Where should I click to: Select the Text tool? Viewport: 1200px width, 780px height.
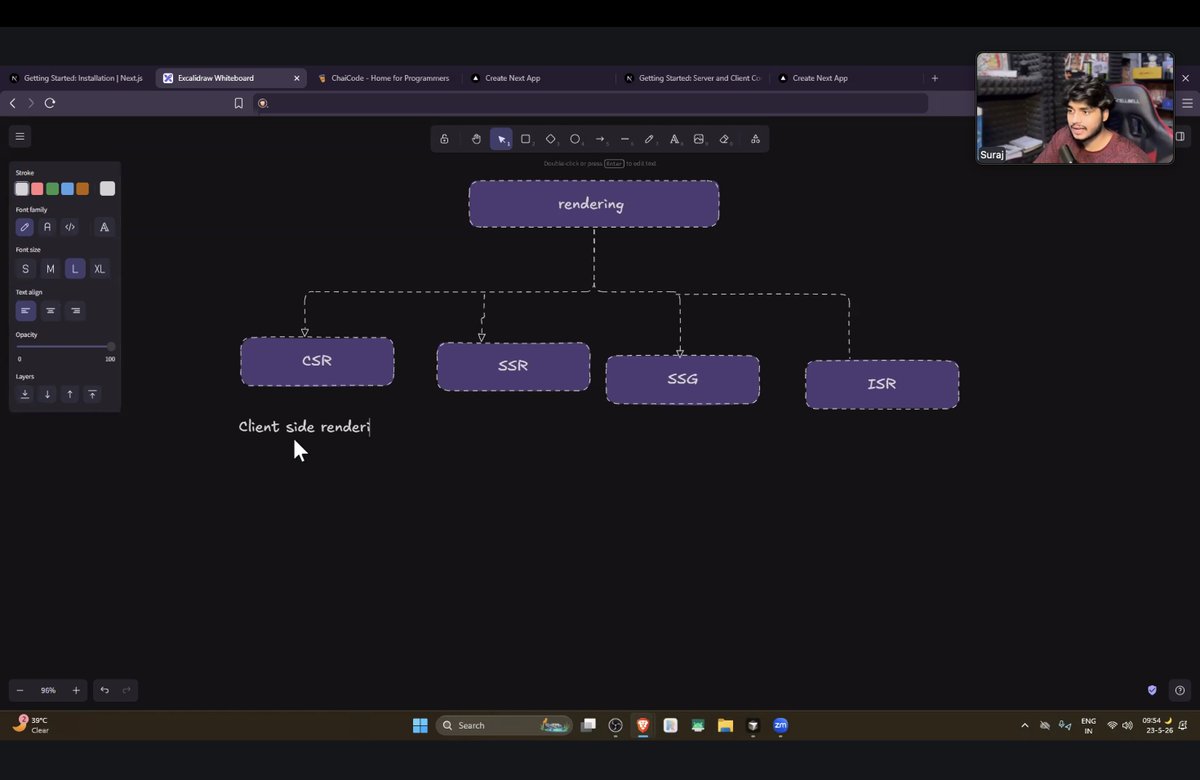point(674,139)
